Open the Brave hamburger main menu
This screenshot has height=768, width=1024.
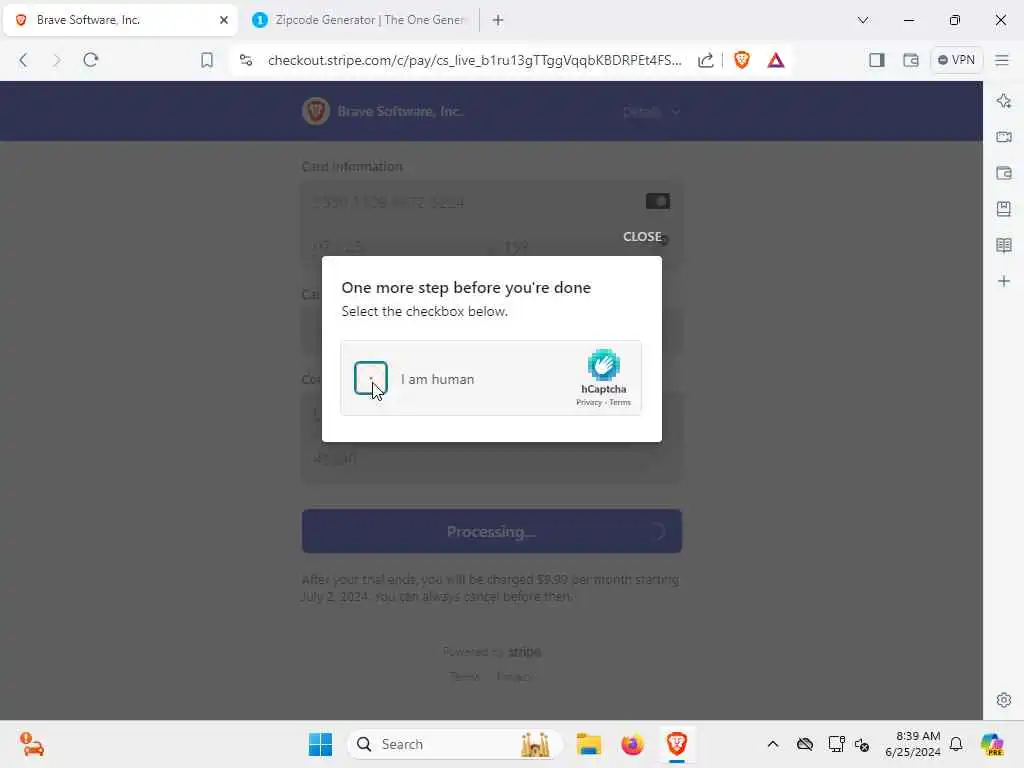pos(1002,60)
